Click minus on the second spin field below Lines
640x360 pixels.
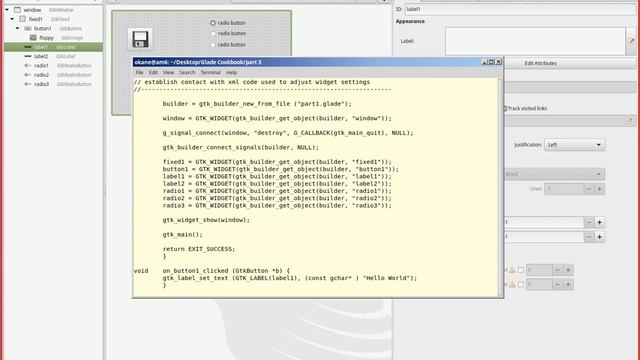589,237
